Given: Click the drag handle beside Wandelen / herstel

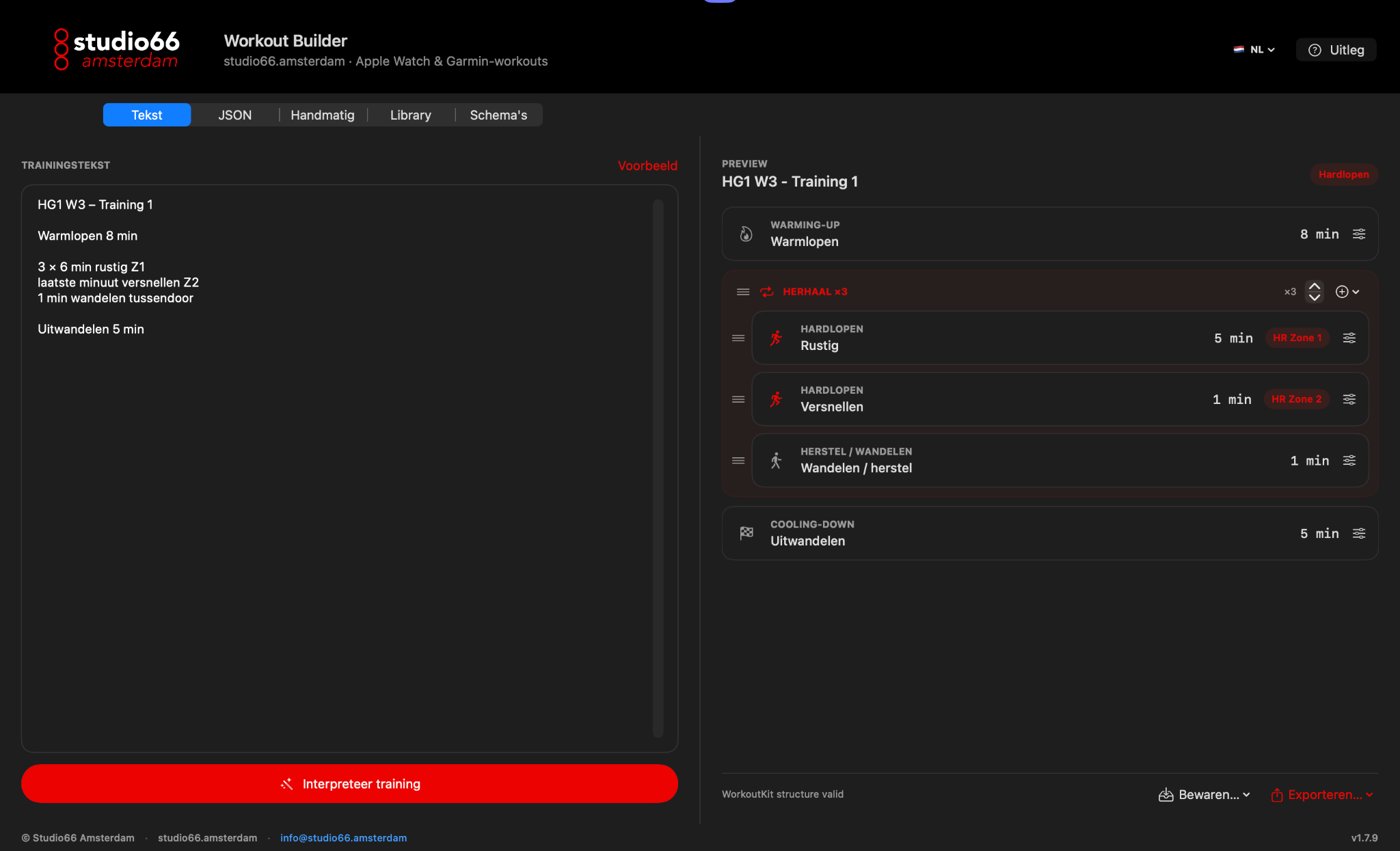Looking at the screenshot, I should pos(738,460).
